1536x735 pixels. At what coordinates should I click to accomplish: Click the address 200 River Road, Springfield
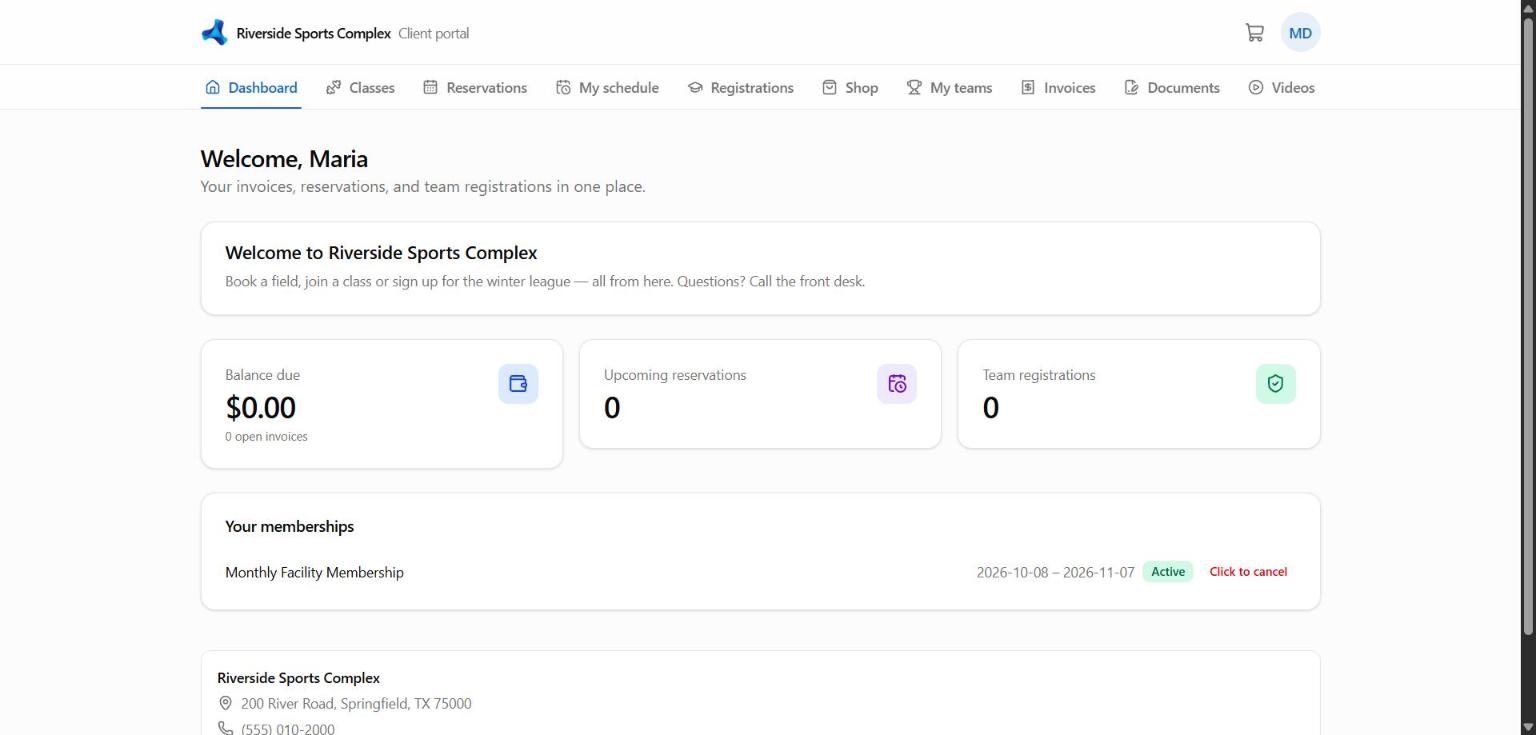point(356,704)
